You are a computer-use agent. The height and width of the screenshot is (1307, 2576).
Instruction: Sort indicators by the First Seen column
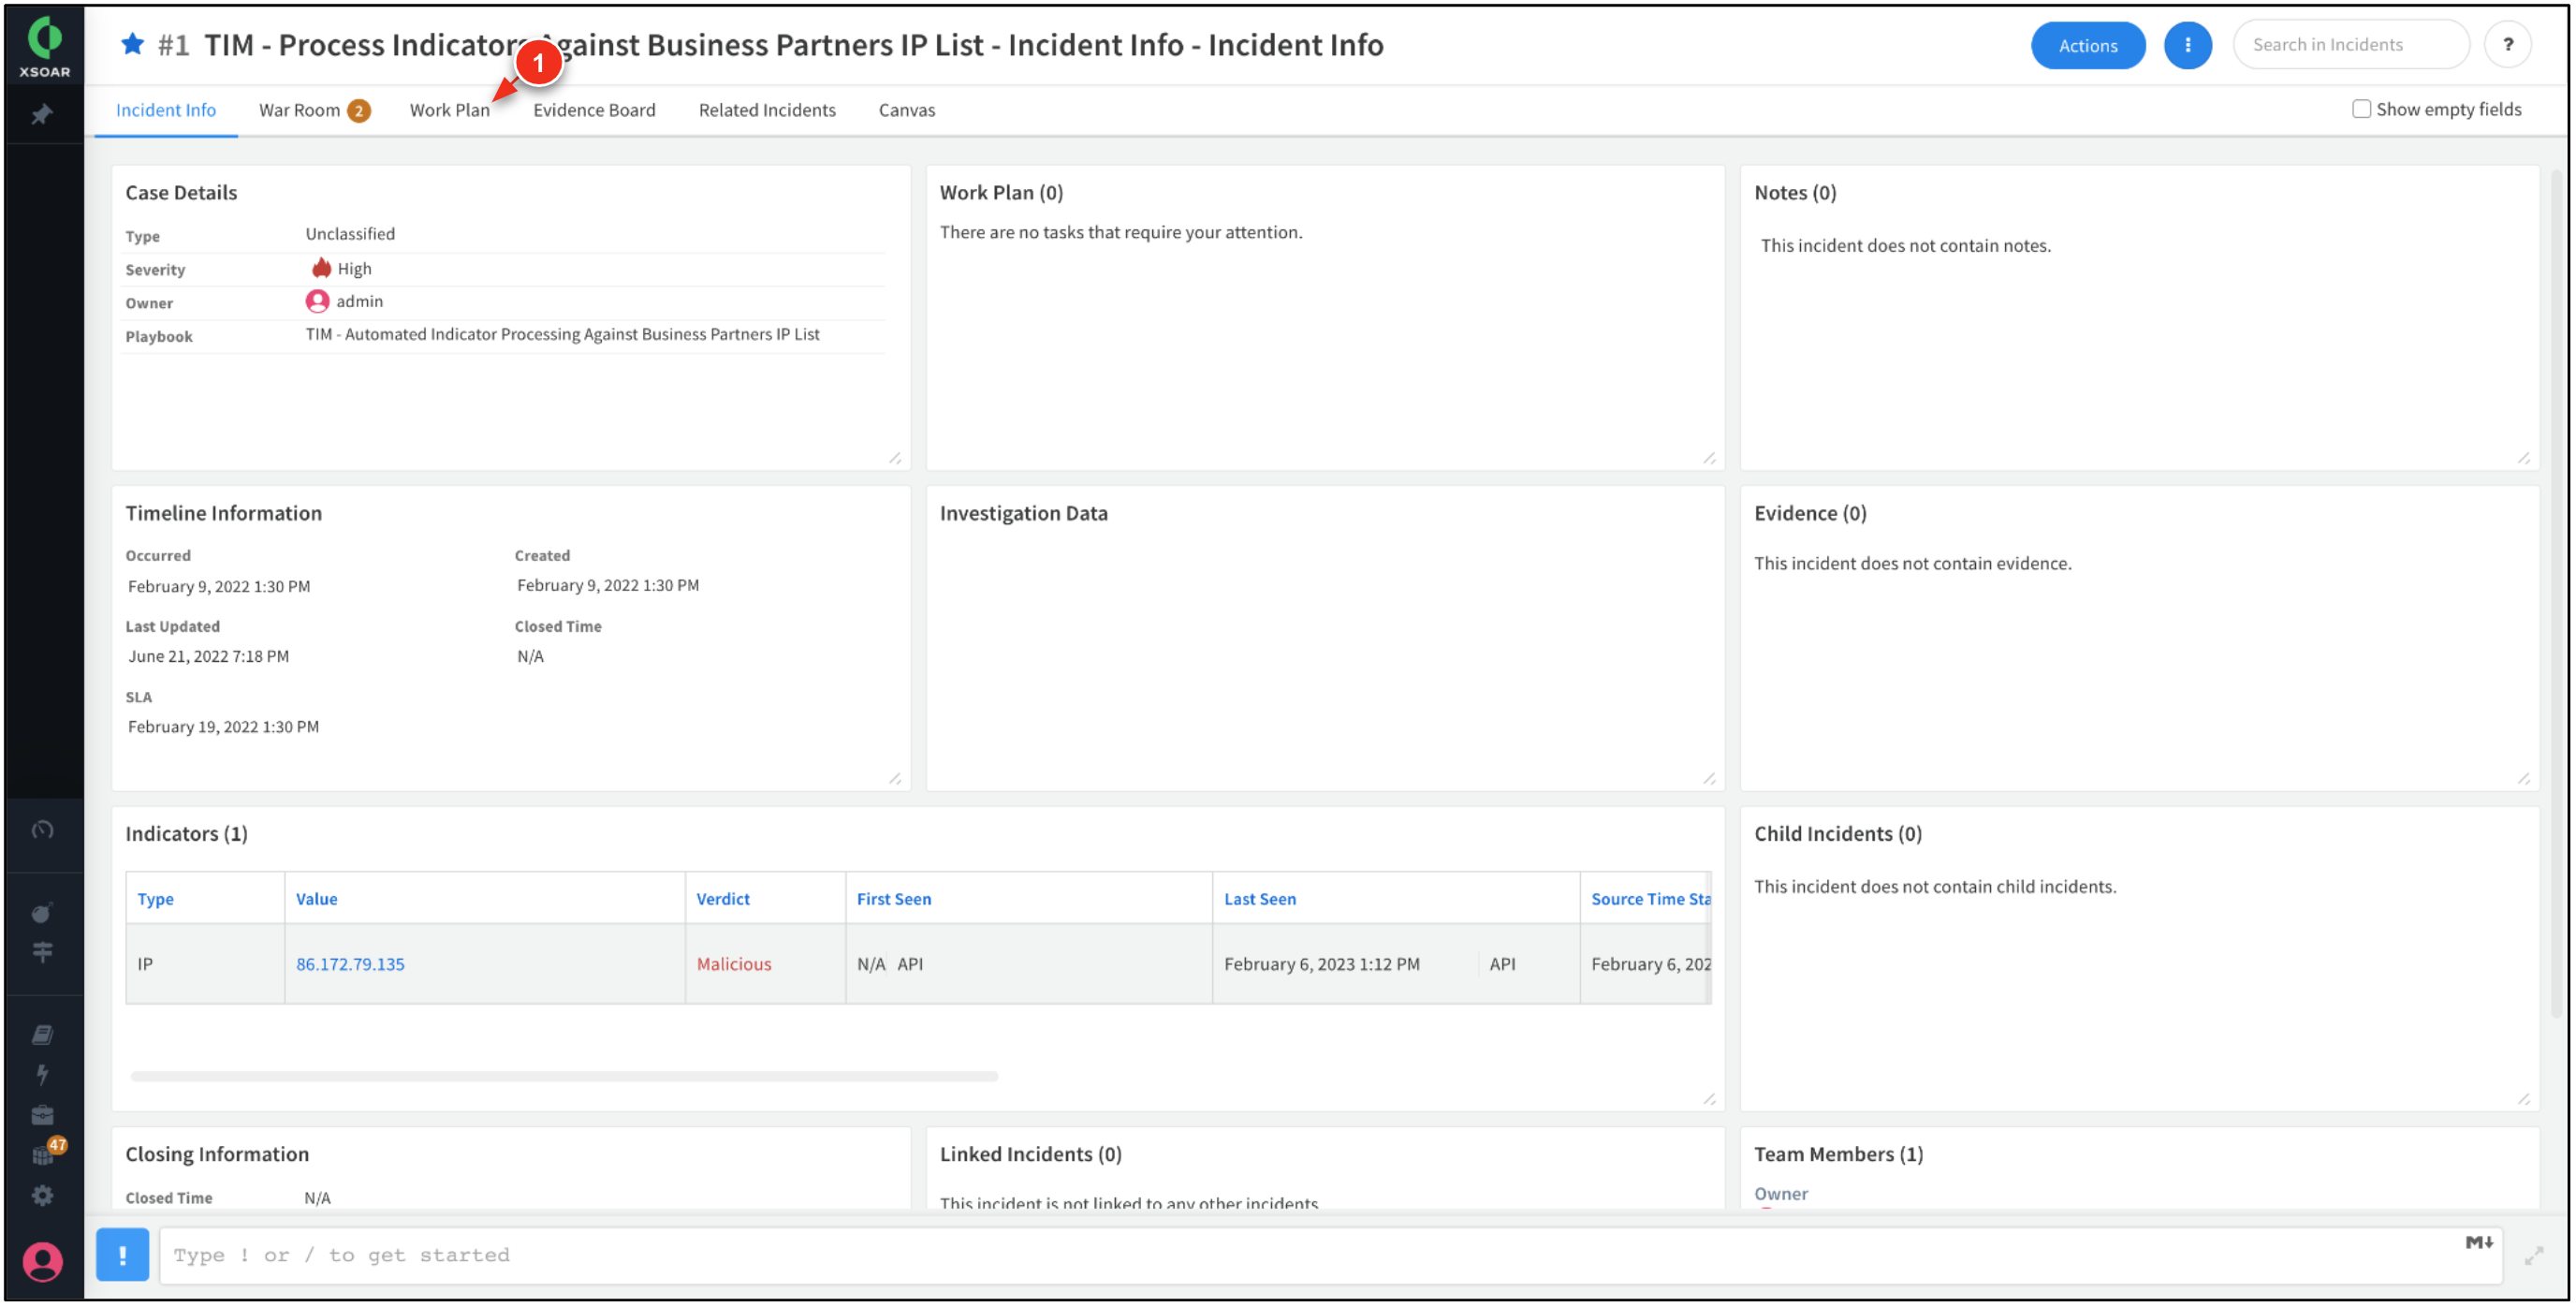pyautogui.click(x=893, y=899)
